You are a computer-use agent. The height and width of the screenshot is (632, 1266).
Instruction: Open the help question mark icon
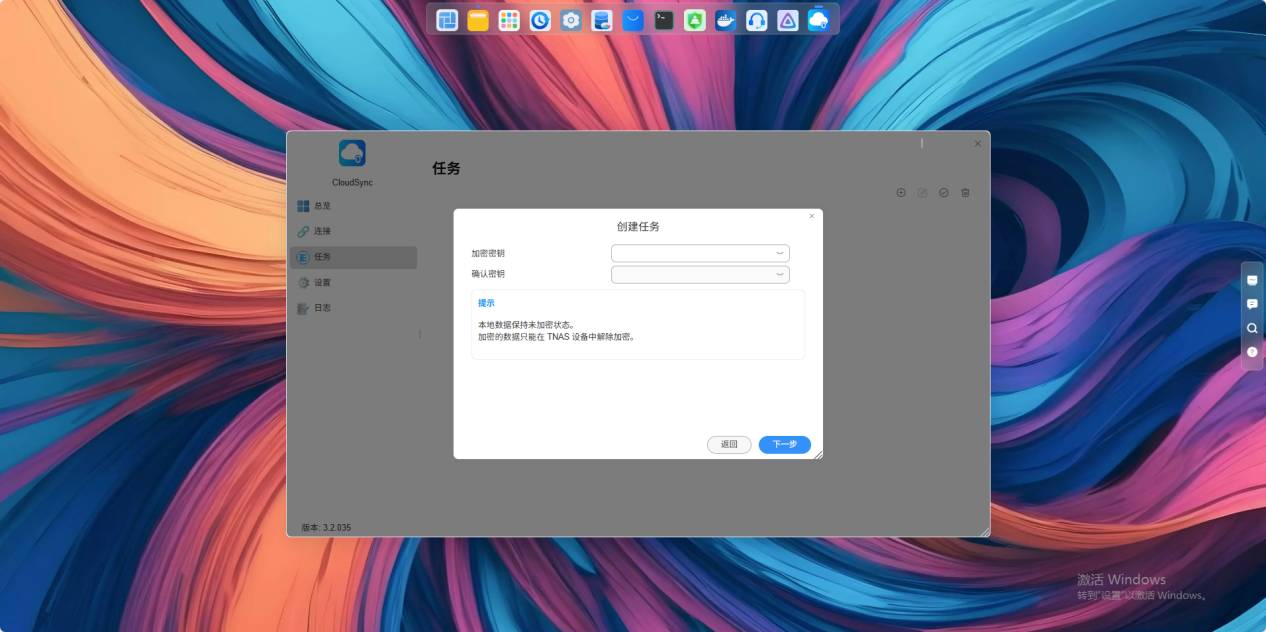pos(1252,352)
